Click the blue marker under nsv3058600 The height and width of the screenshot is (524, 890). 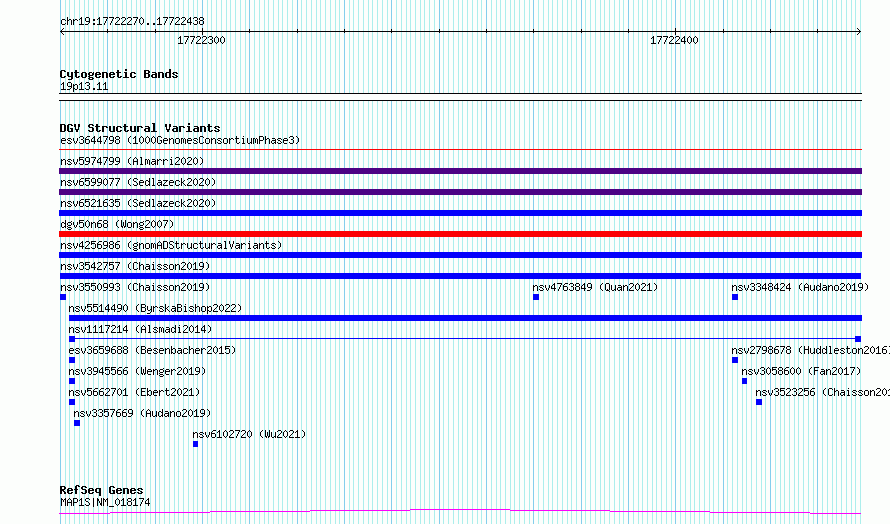[745, 381]
